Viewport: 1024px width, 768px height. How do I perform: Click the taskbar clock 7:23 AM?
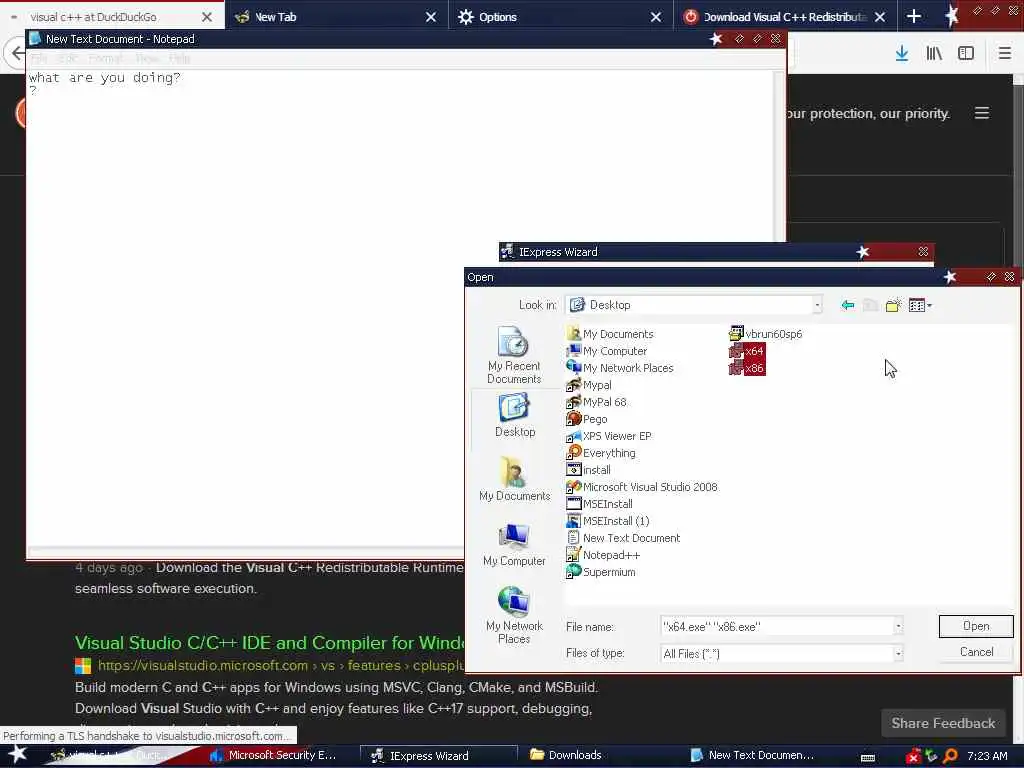pyautogui.click(x=987, y=756)
